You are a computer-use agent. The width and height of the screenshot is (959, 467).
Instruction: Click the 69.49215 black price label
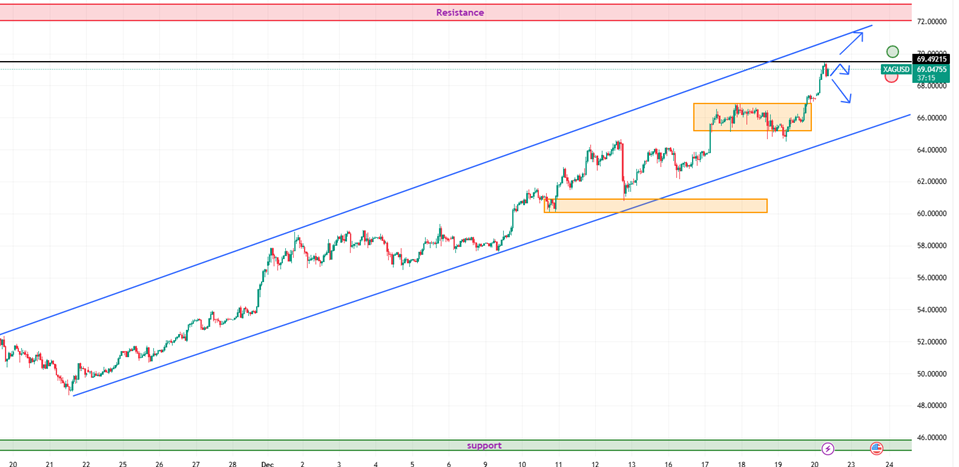coord(931,59)
